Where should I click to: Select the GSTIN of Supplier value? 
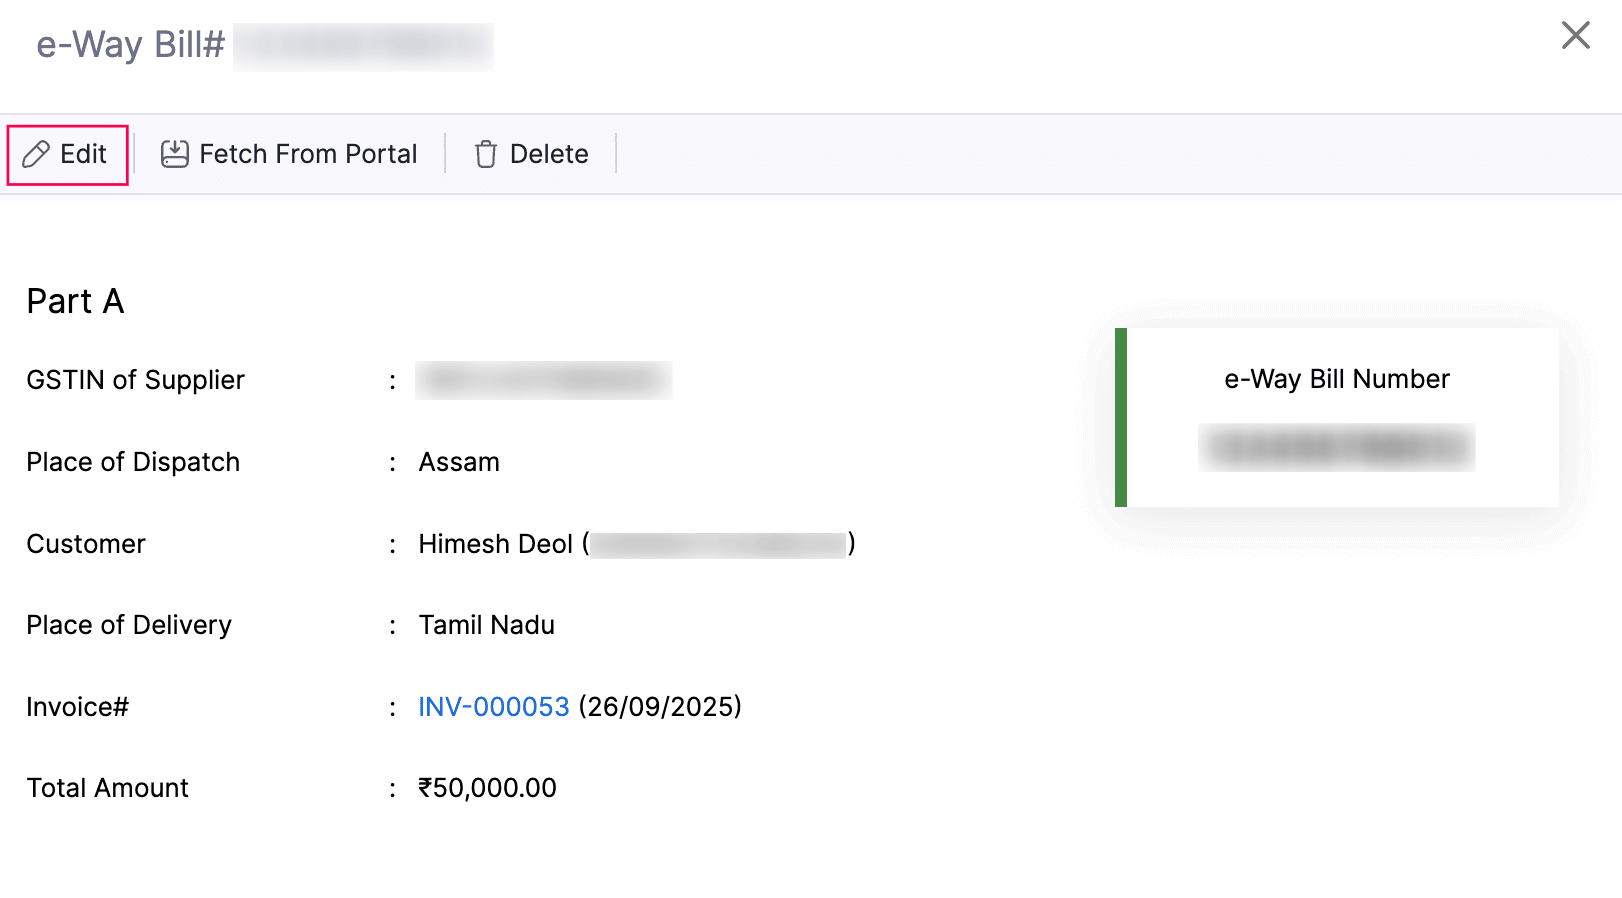point(543,380)
